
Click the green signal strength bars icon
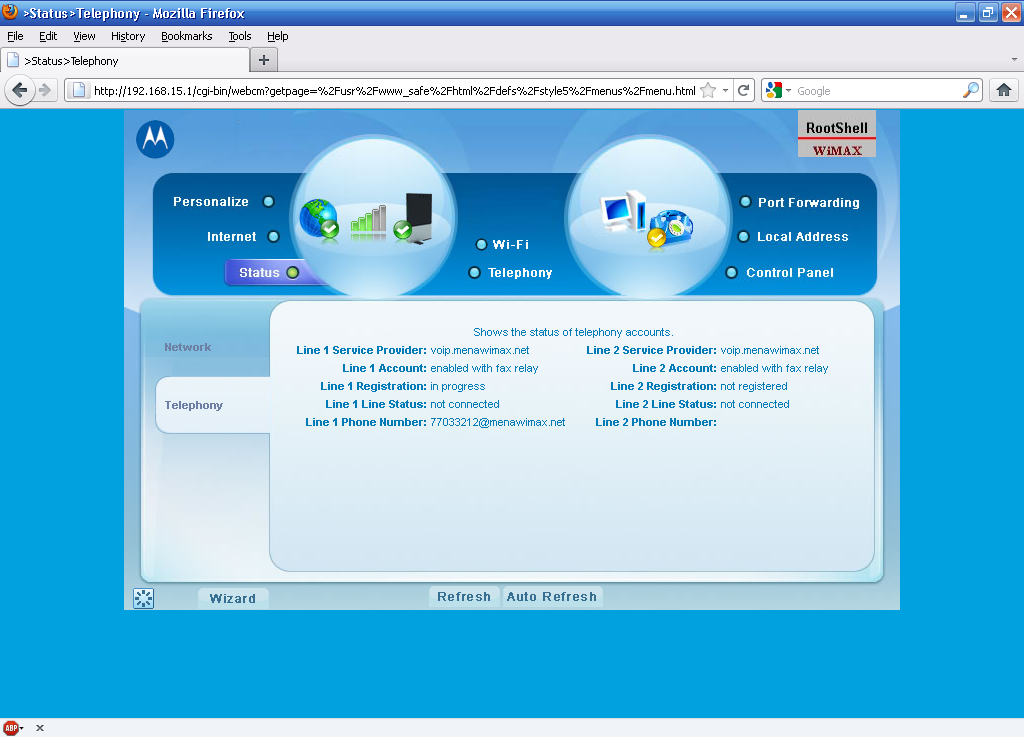[368, 221]
